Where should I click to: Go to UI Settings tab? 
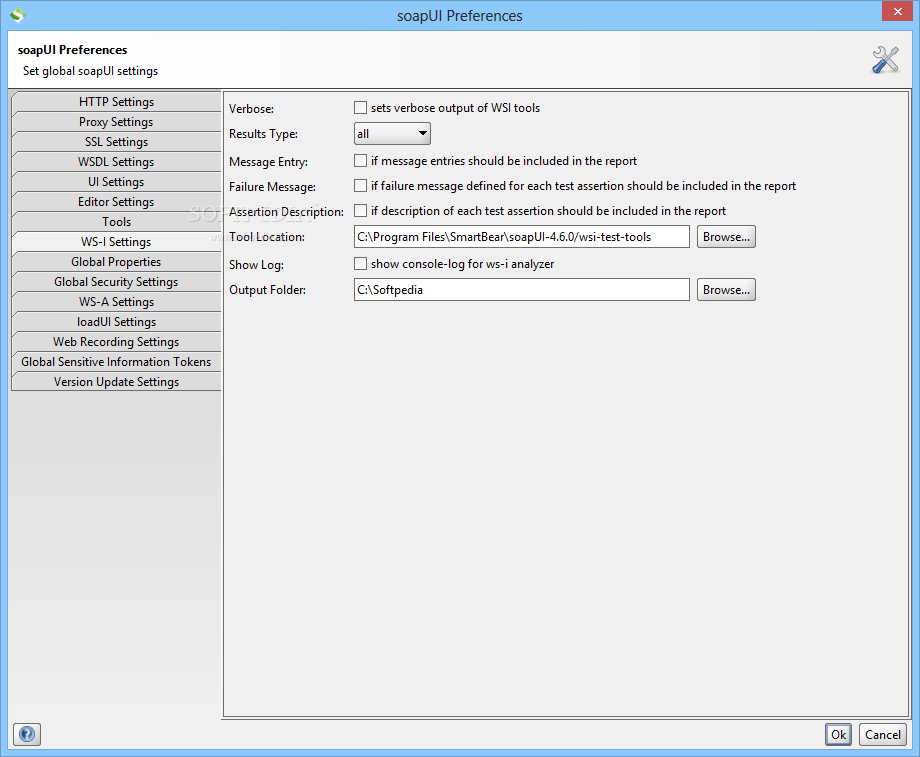[x=116, y=181]
